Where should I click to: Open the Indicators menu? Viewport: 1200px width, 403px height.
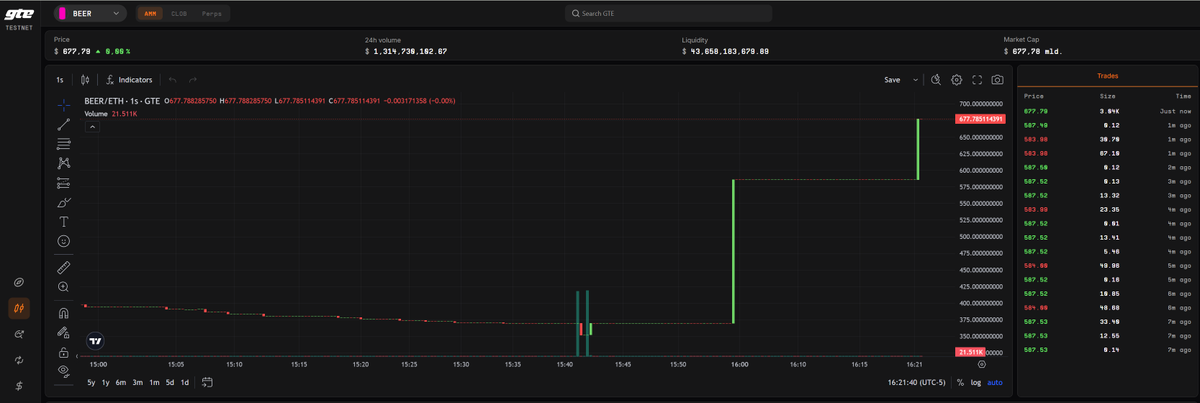(128, 79)
